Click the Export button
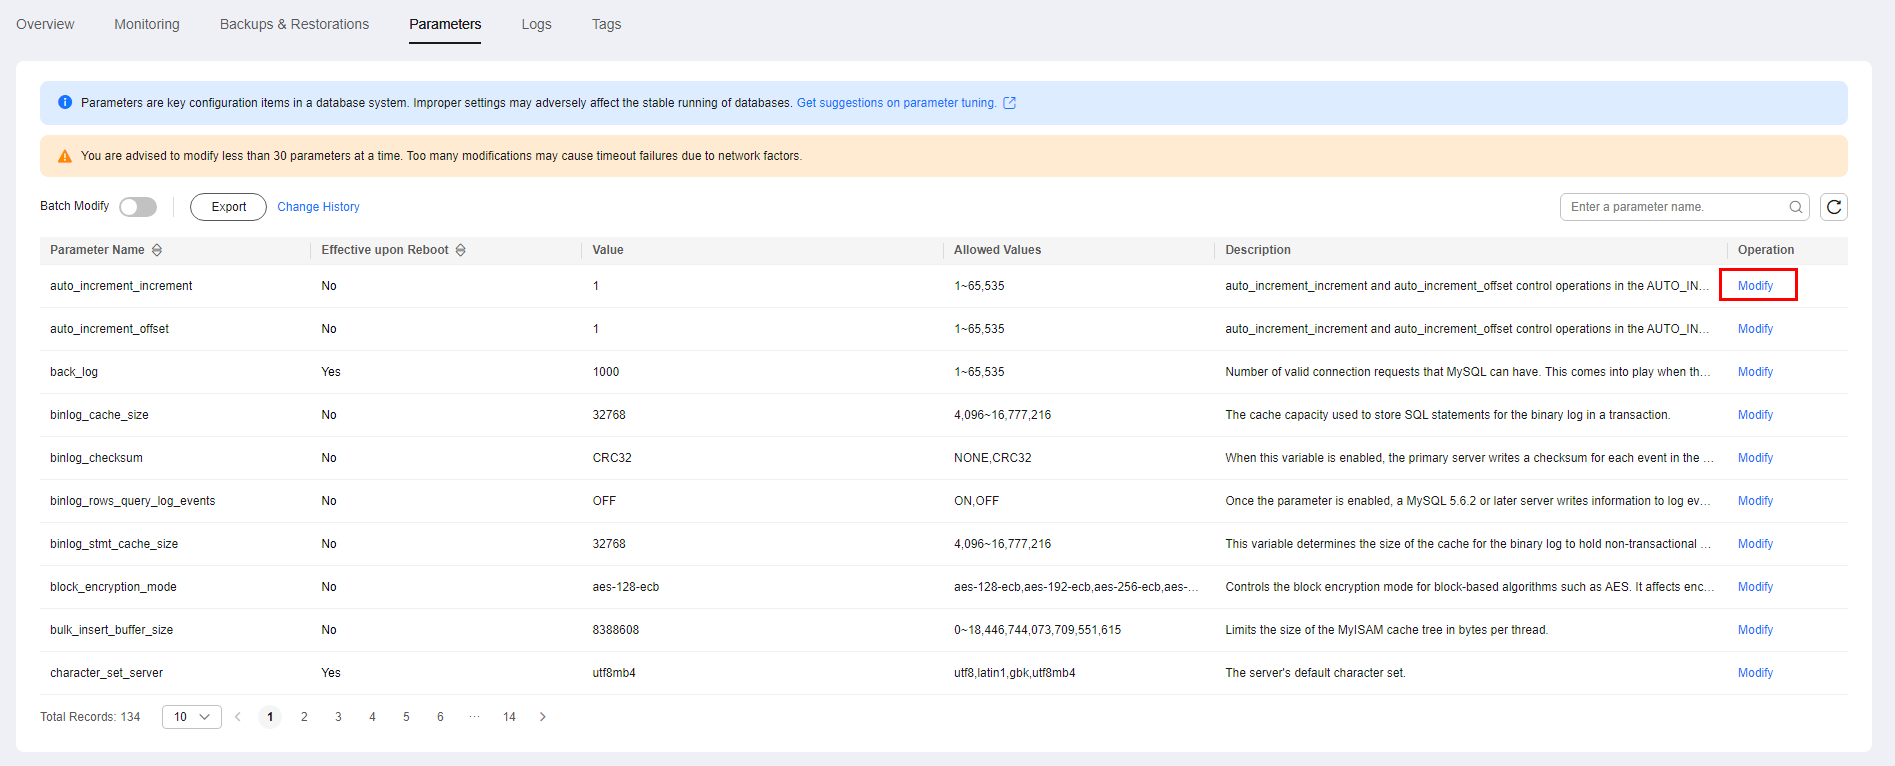Viewport: 1895px width, 766px height. 228,207
